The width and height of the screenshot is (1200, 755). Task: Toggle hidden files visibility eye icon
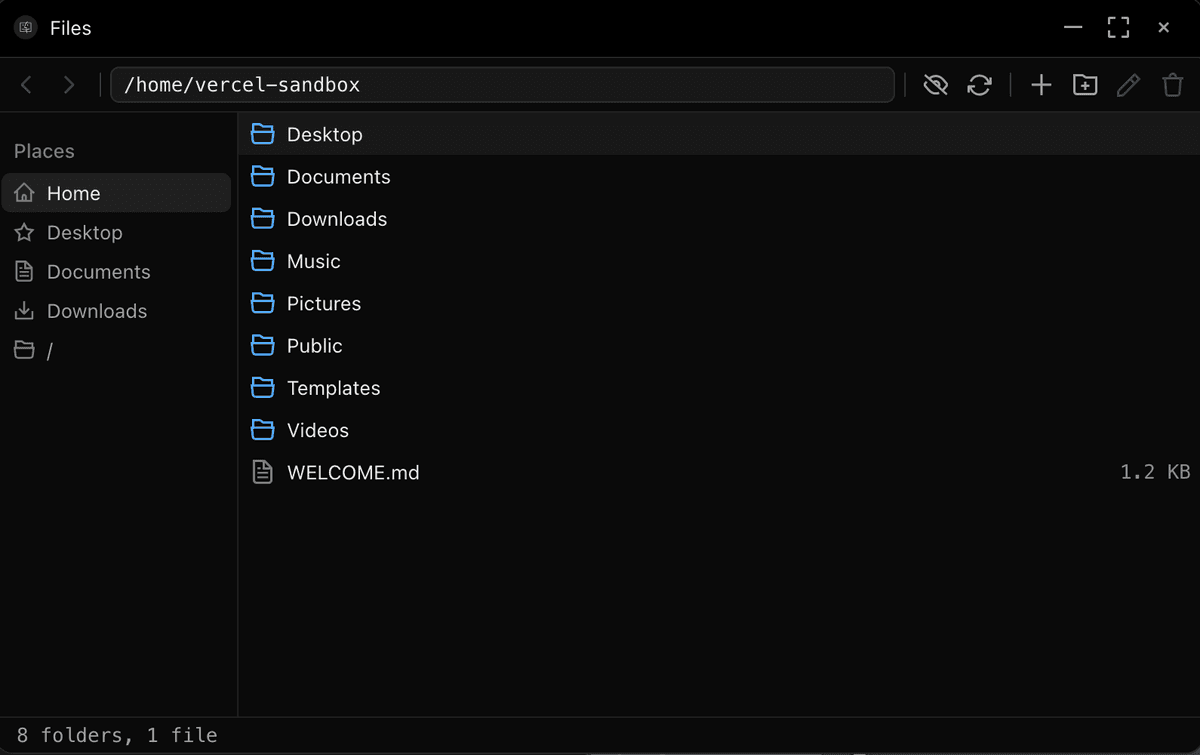click(x=935, y=85)
